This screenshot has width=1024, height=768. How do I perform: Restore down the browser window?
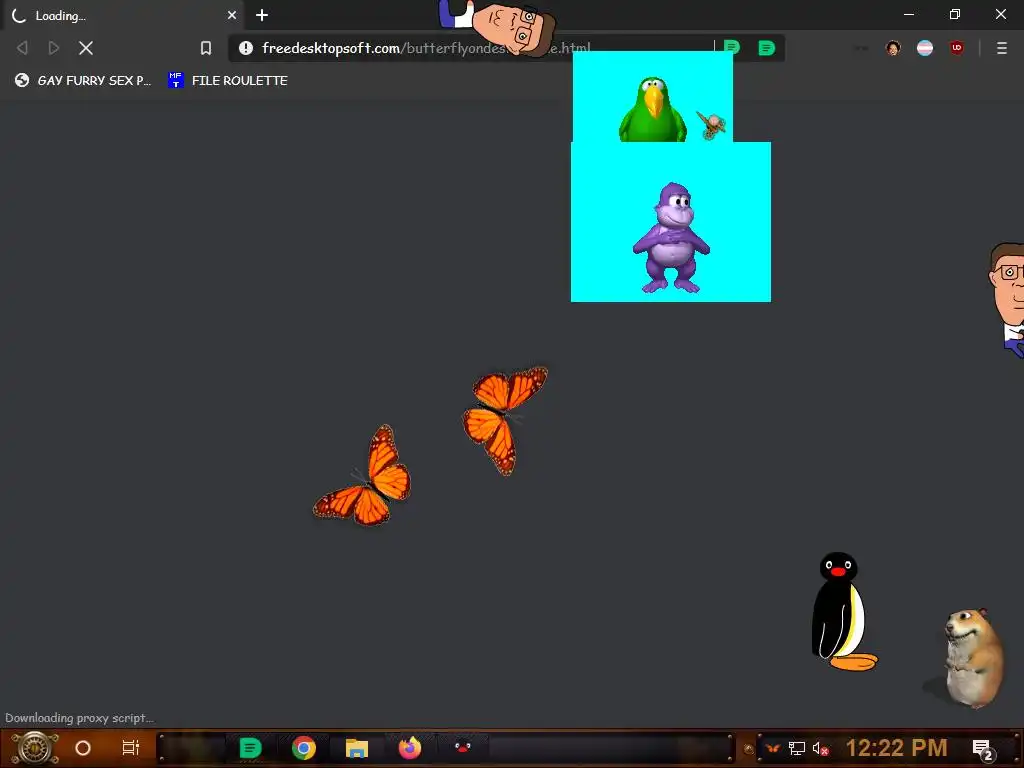[955, 14]
